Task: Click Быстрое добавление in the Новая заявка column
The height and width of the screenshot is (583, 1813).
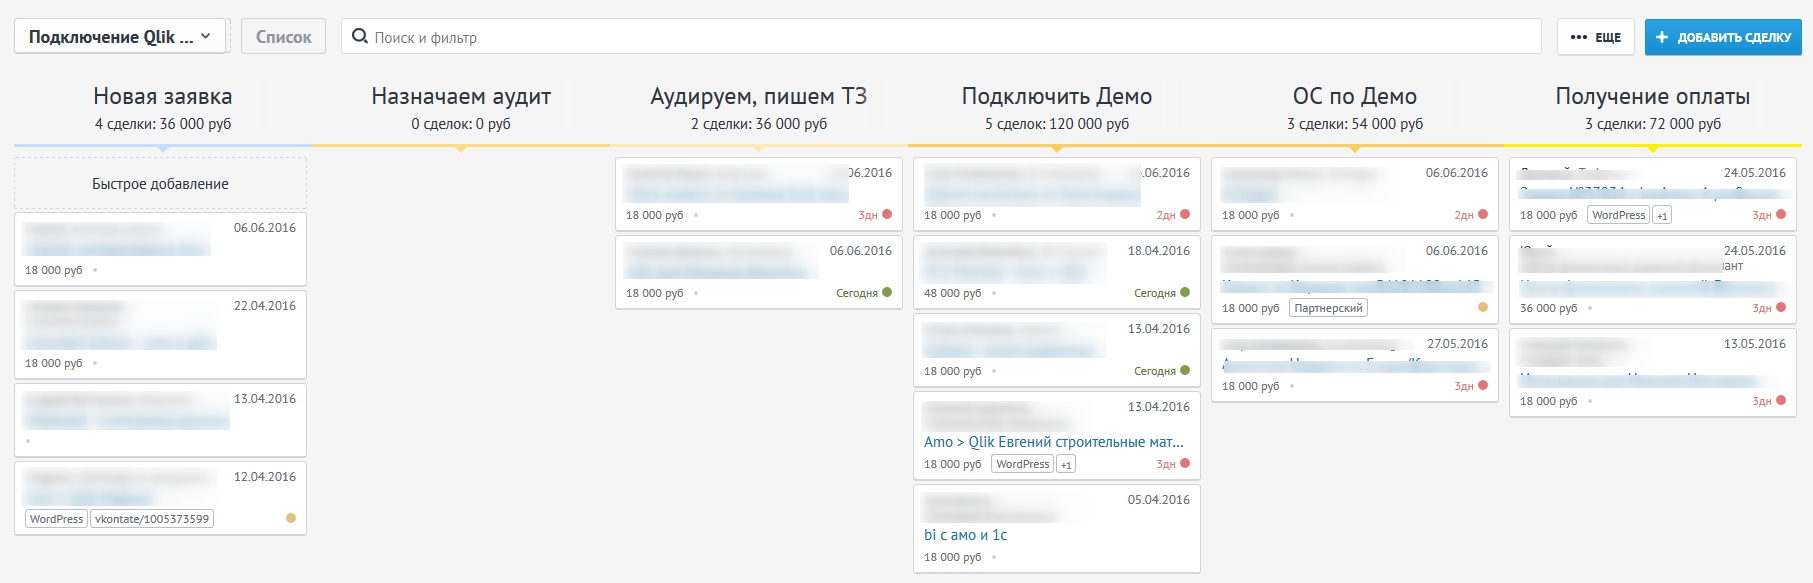Action: [160, 184]
